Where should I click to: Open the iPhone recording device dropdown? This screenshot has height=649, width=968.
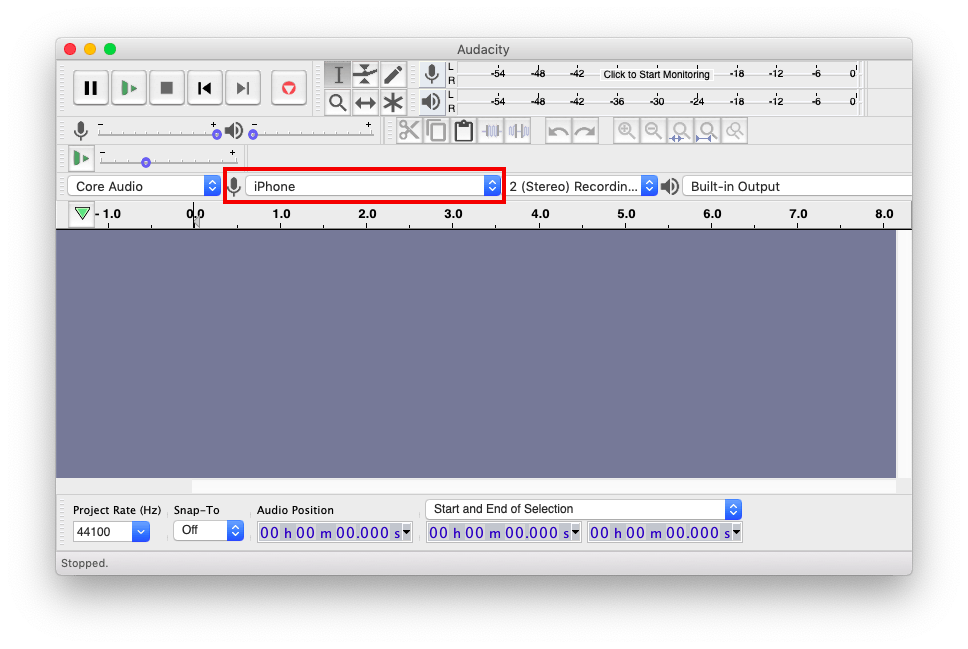373,186
